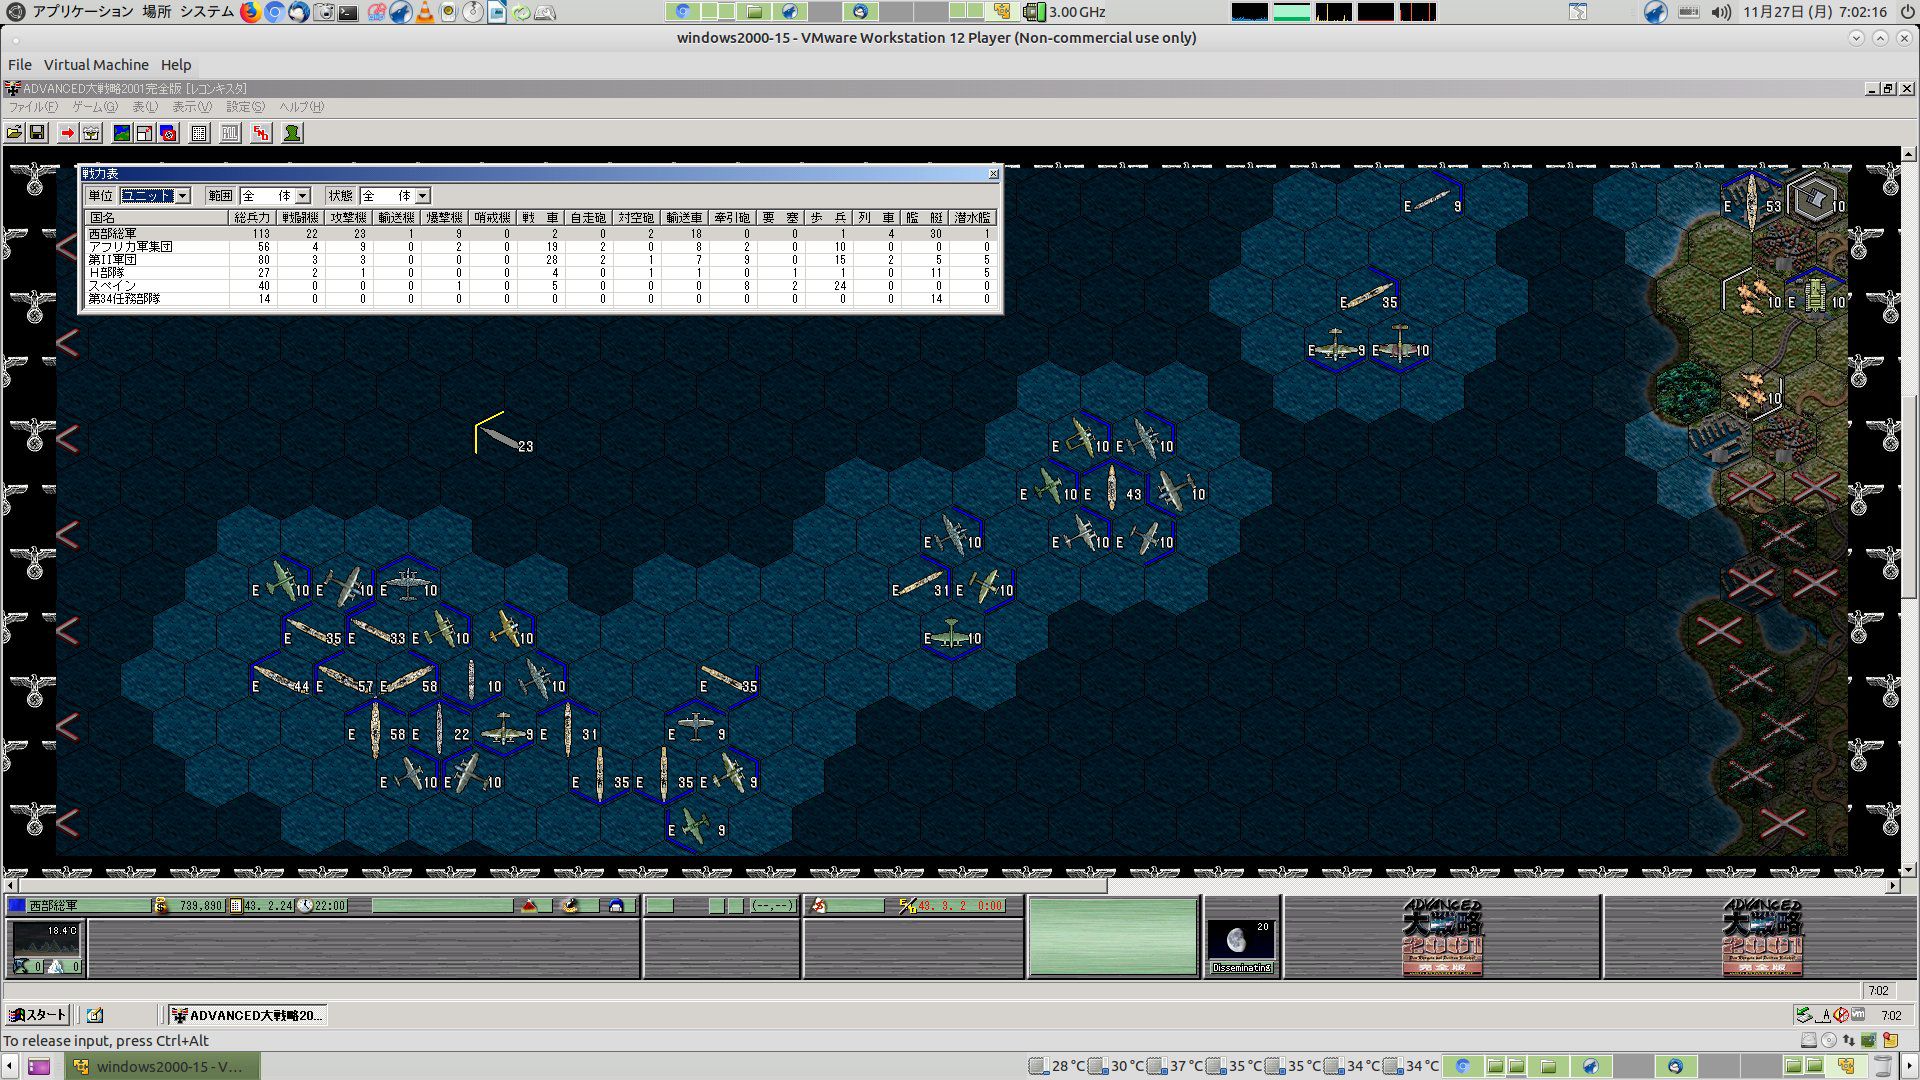Launch VLC media player from the top panel
The image size is (1920, 1080).
(x=425, y=12)
